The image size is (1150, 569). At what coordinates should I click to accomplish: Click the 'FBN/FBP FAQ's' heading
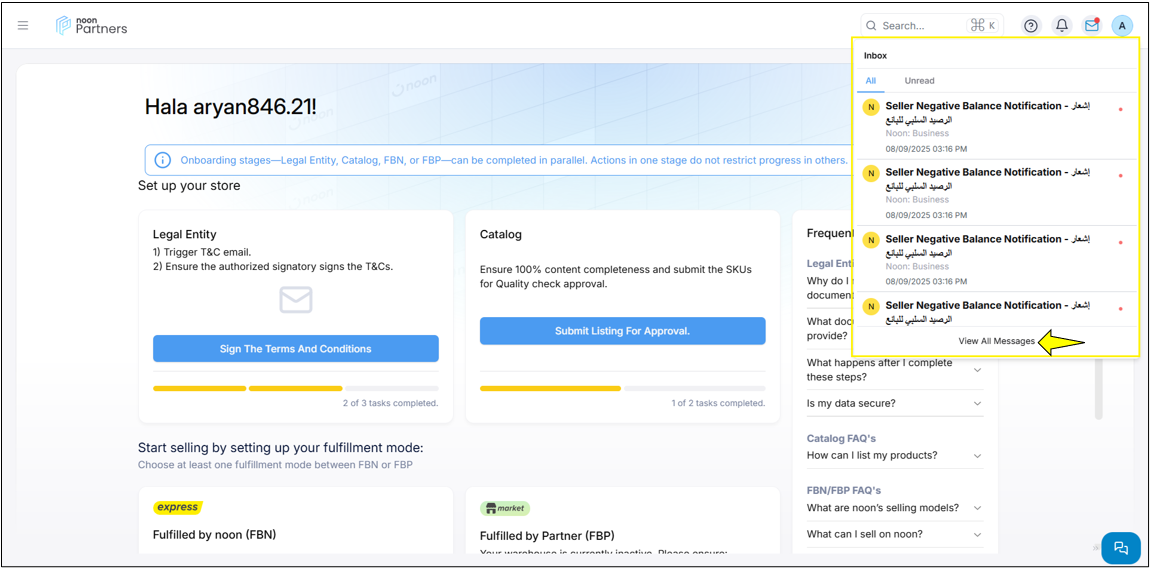pos(843,490)
